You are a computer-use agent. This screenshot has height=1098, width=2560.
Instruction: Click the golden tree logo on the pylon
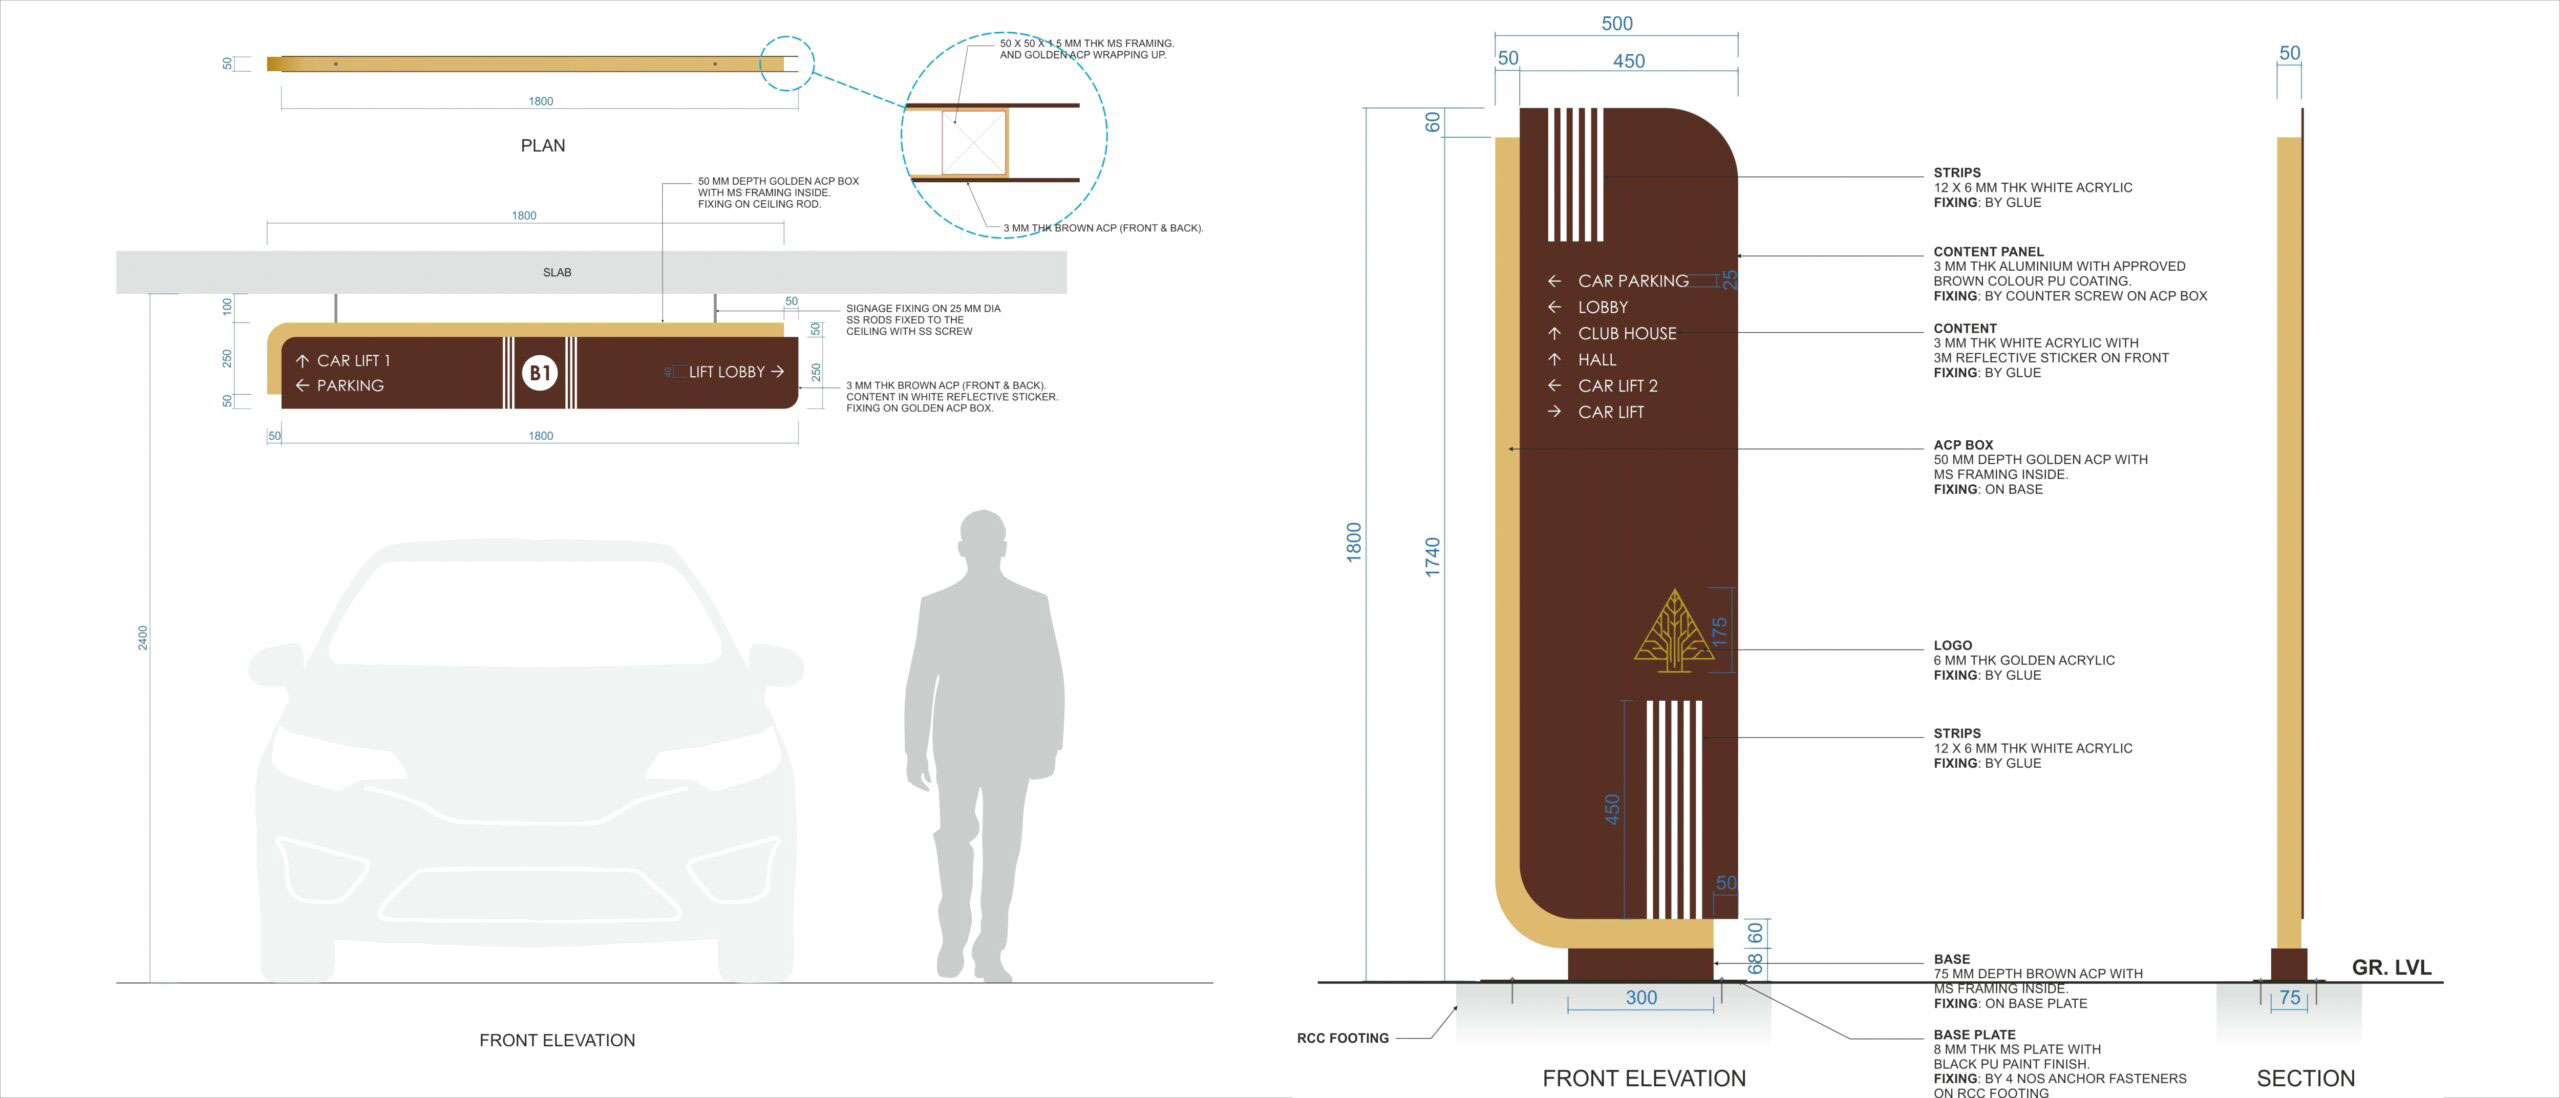tap(1674, 631)
